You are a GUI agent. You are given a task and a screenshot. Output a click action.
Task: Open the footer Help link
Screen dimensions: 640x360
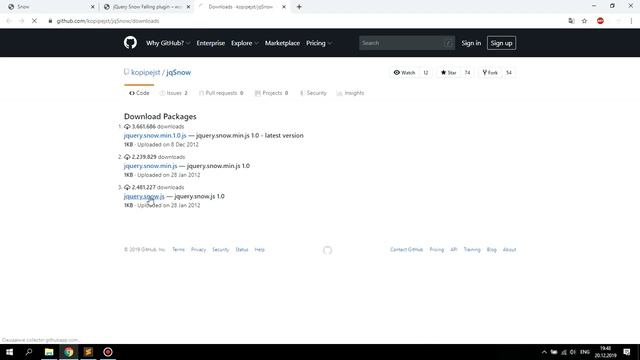click(x=260, y=249)
